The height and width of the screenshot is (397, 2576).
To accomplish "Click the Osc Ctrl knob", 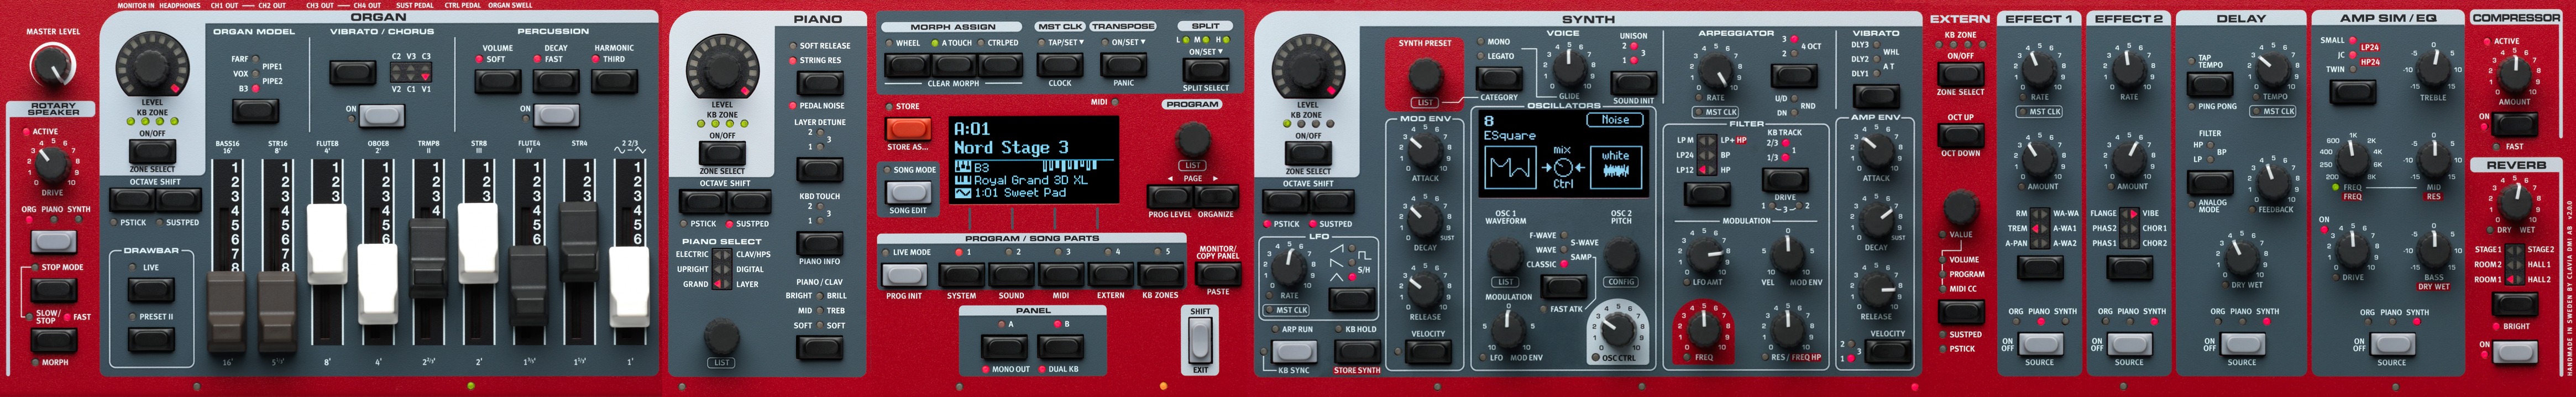I will coord(1617,330).
